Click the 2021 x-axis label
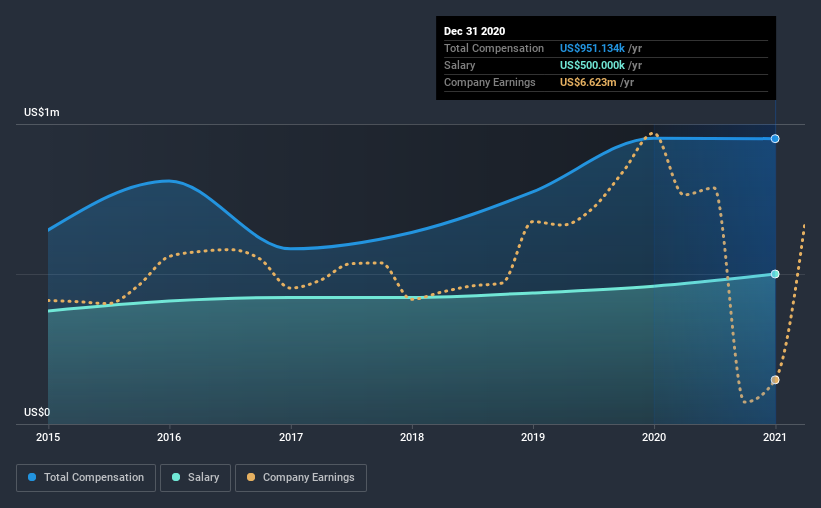 pos(775,437)
